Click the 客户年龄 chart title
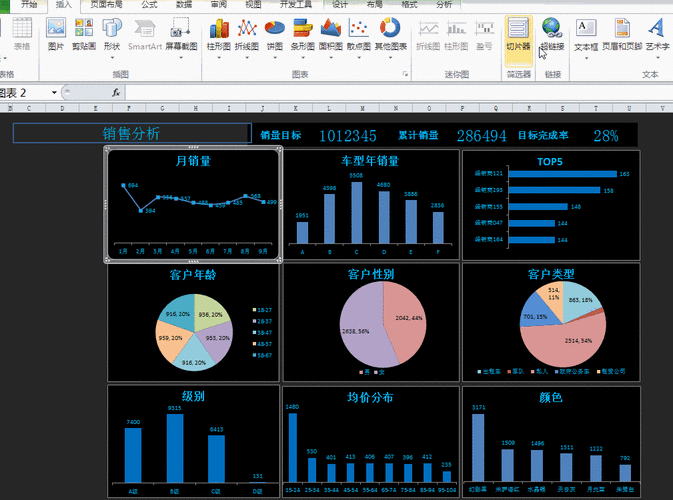Viewport: 673px width, 500px height. click(193, 275)
